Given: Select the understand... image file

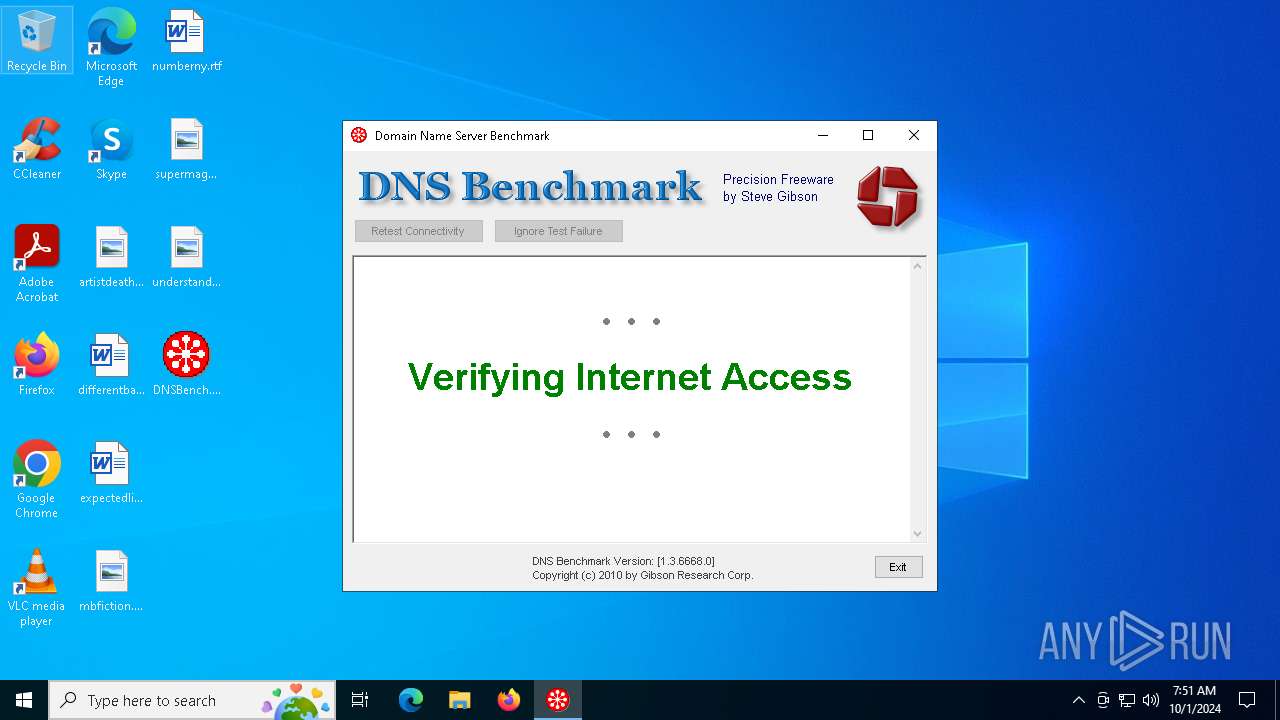Looking at the screenshot, I should click(x=186, y=257).
